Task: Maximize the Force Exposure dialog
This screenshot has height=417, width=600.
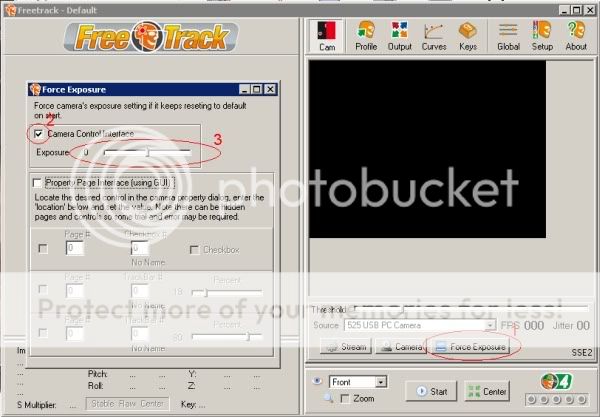Action: [x=257, y=89]
